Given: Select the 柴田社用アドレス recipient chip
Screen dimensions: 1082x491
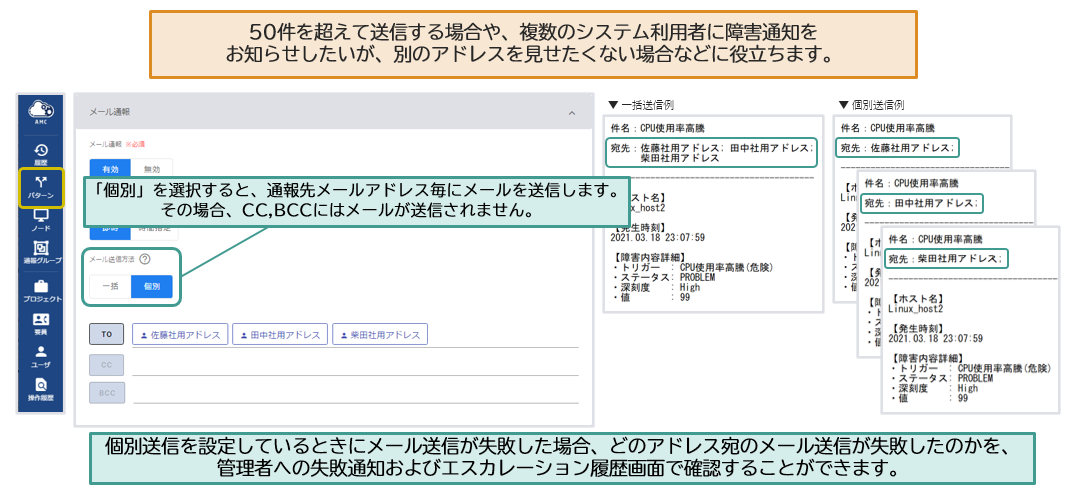Looking at the screenshot, I should tap(380, 334).
